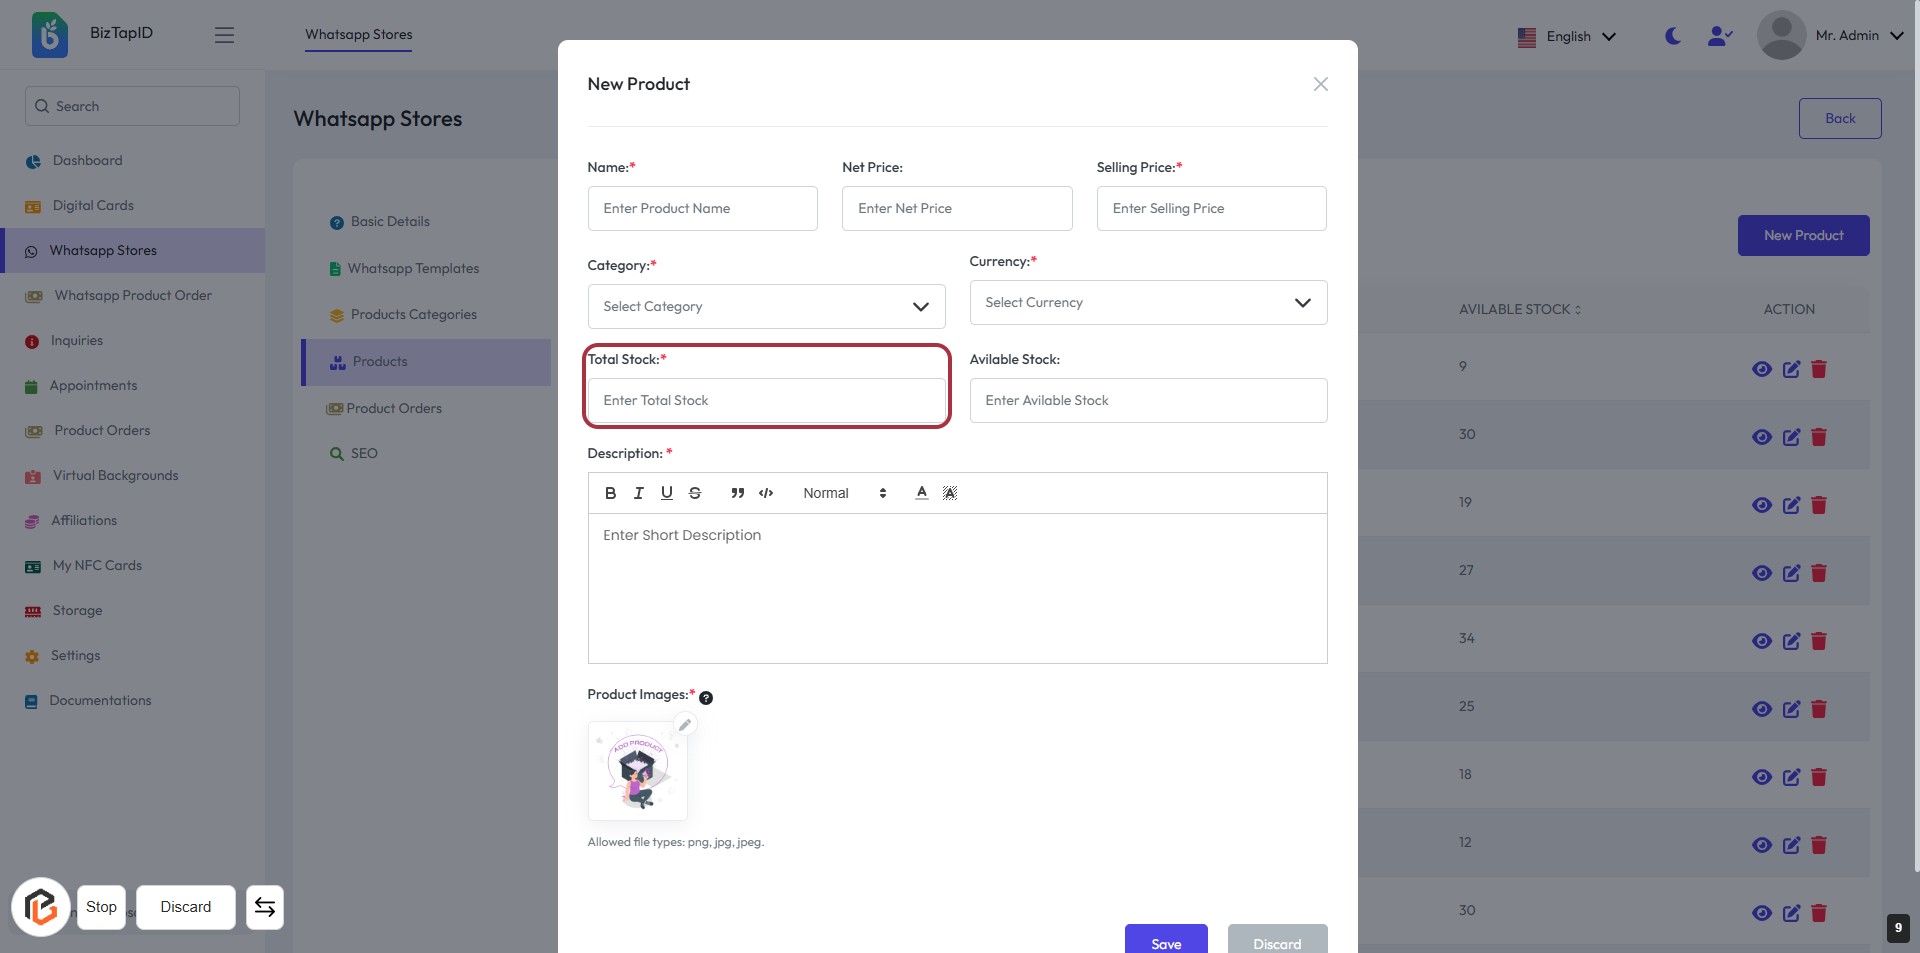This screenshot has width=1920, height=953.
Task: Click the Bold formatting icon
Action: (x=610, y=493)
